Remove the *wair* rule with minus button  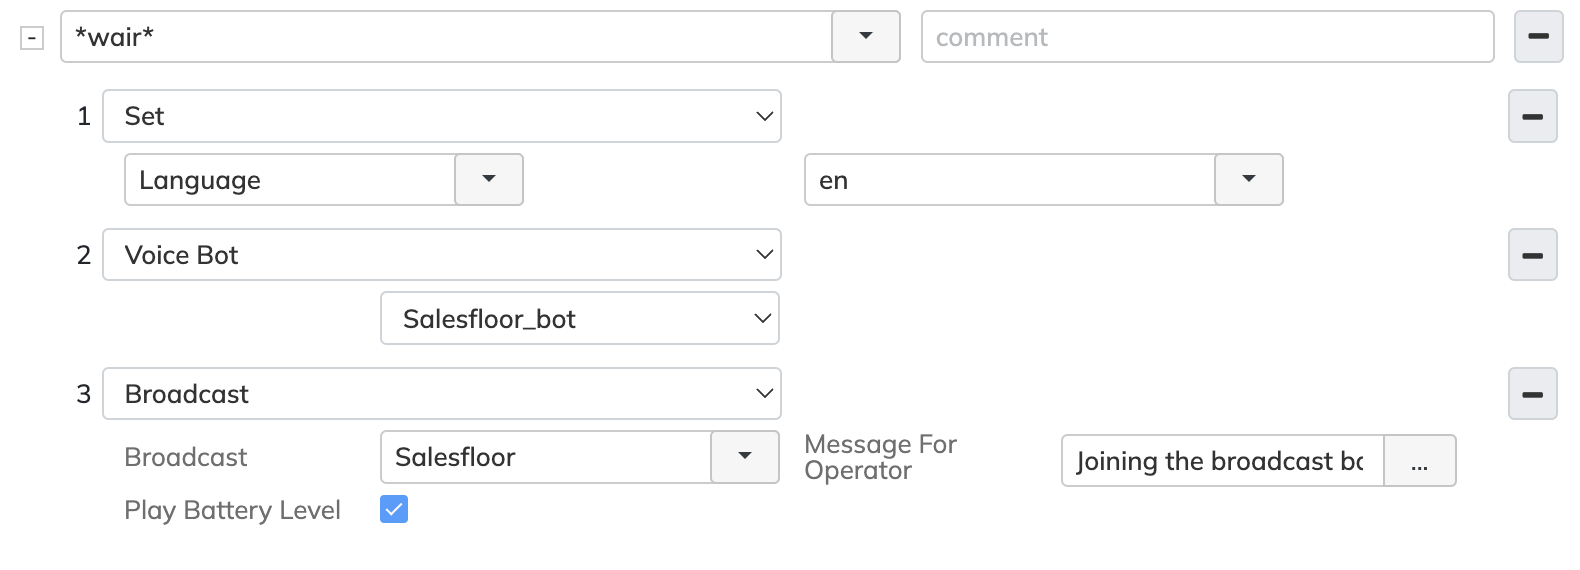coord(1538,37)
